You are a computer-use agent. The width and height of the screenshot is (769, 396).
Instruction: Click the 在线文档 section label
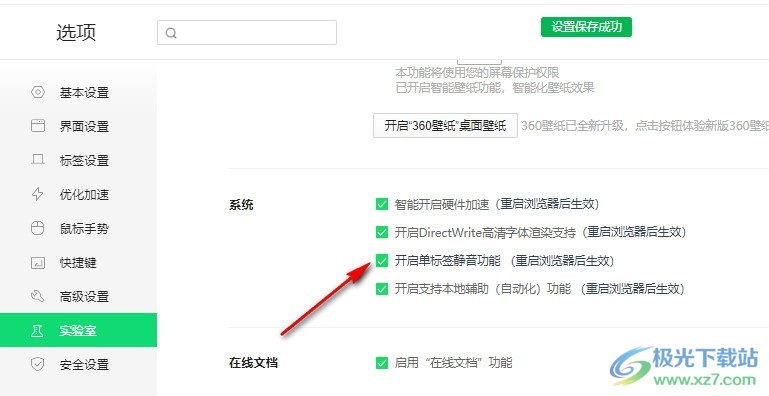(x=254, y=363)
